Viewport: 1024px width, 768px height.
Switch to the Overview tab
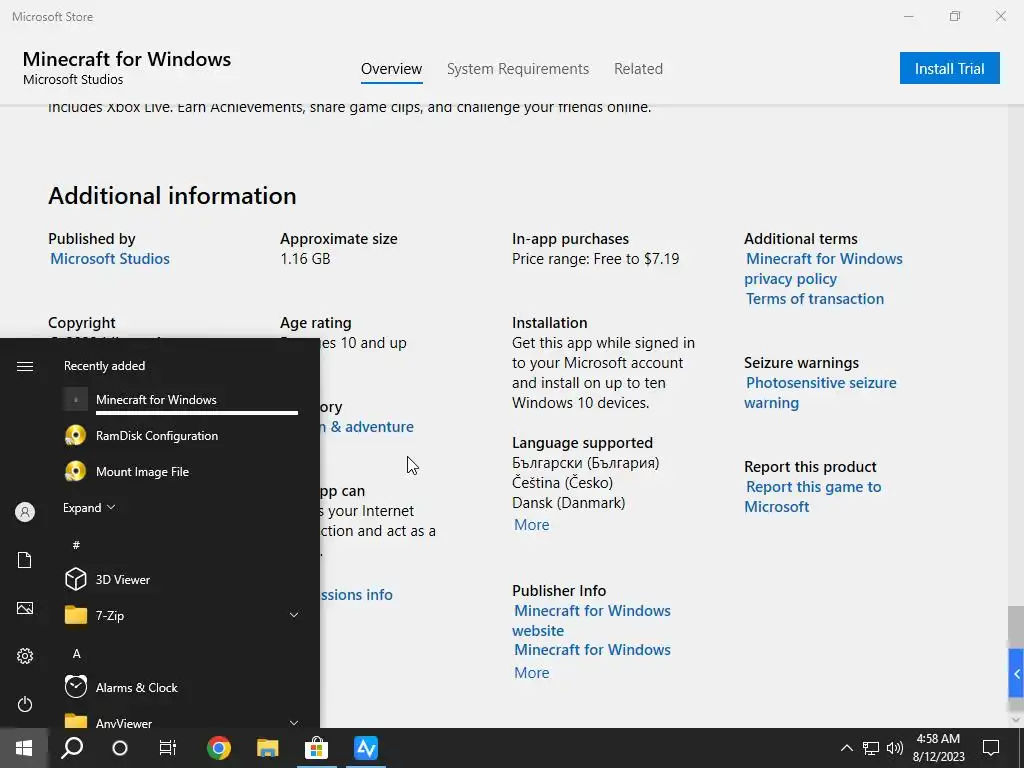point(392,69)
